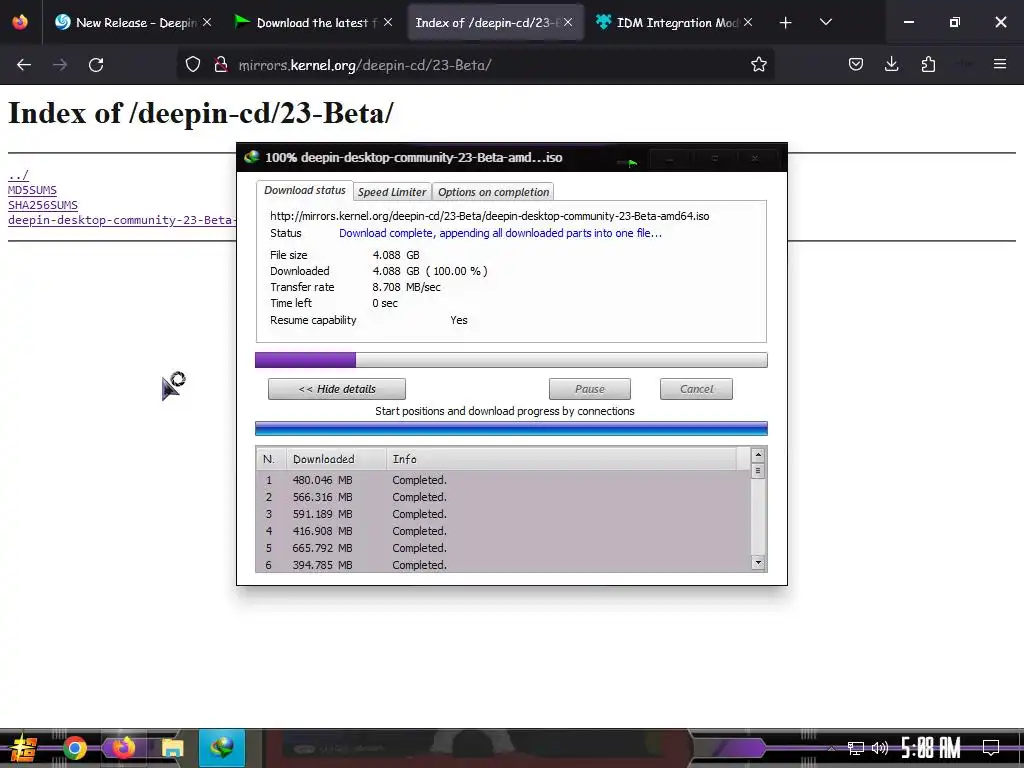The width and height of the screenshot is (1024, 768).
Task: Close the New Release - Deepin tab
Action: 206,23
